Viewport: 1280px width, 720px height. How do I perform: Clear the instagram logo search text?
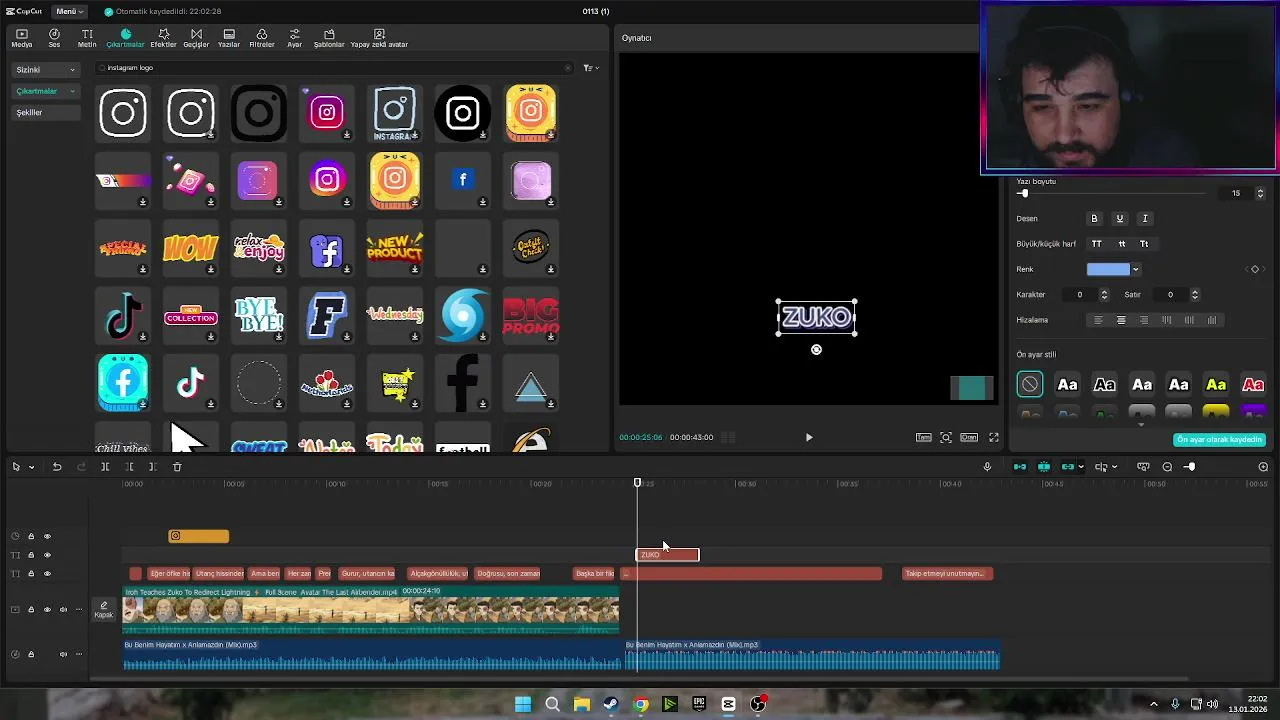click(x=568, y=68)
